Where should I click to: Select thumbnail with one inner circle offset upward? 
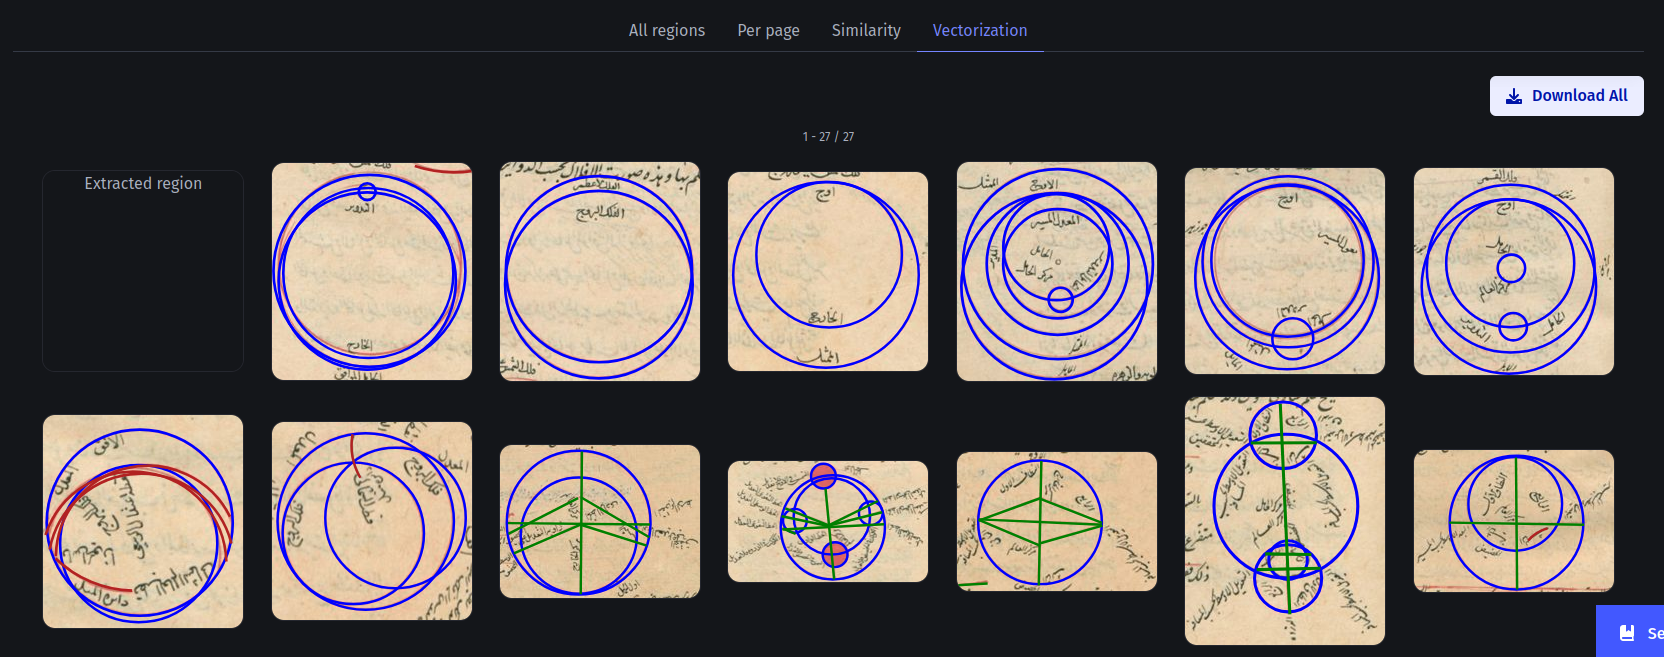(x=827, y=271)
